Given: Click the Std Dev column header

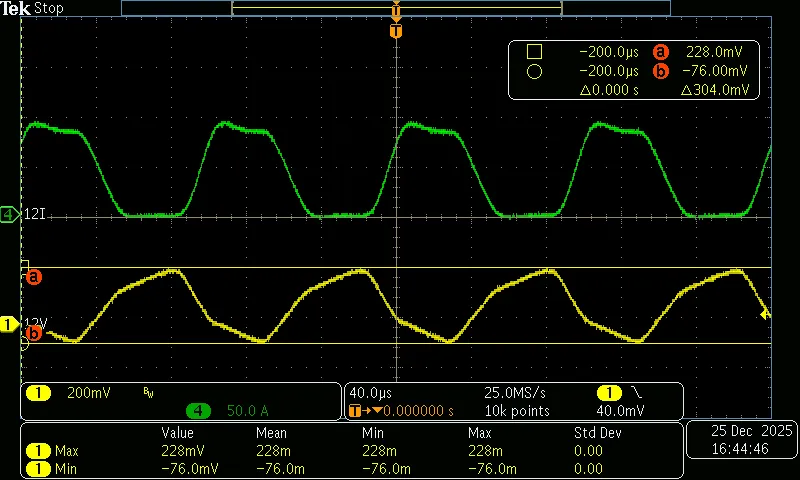Looking at the screenshot, I should (598, 433).
